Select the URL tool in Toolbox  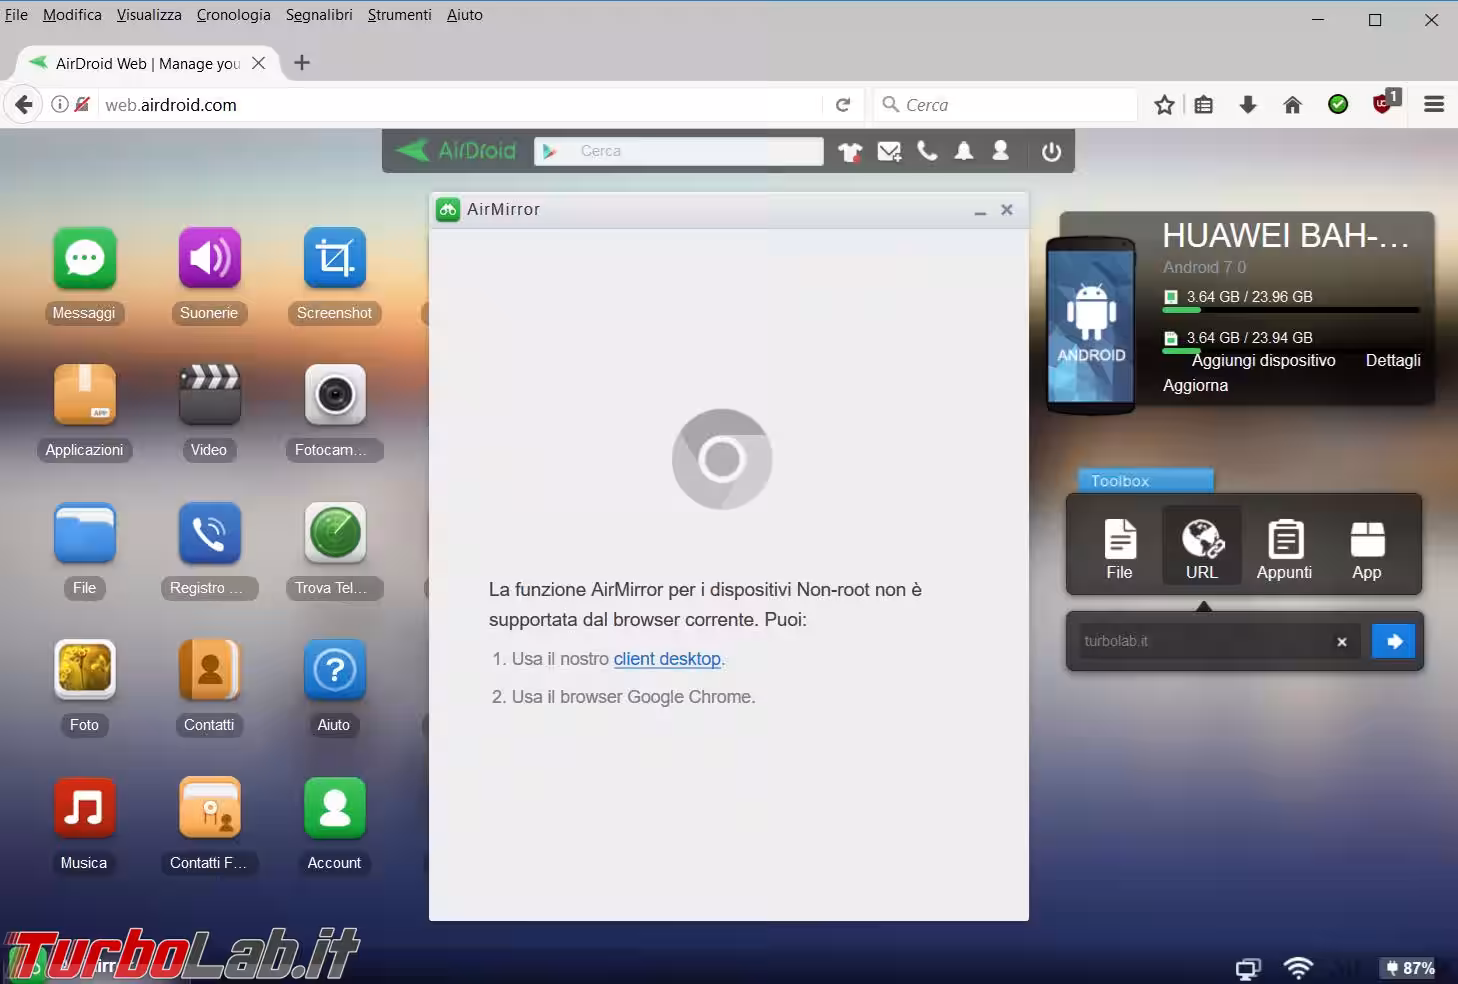click(x=1202, y=548)
